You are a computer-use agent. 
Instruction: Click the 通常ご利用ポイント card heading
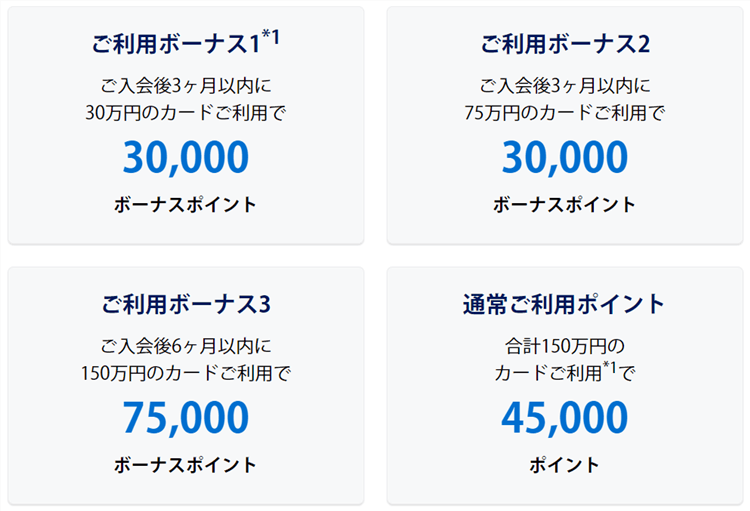565,304
